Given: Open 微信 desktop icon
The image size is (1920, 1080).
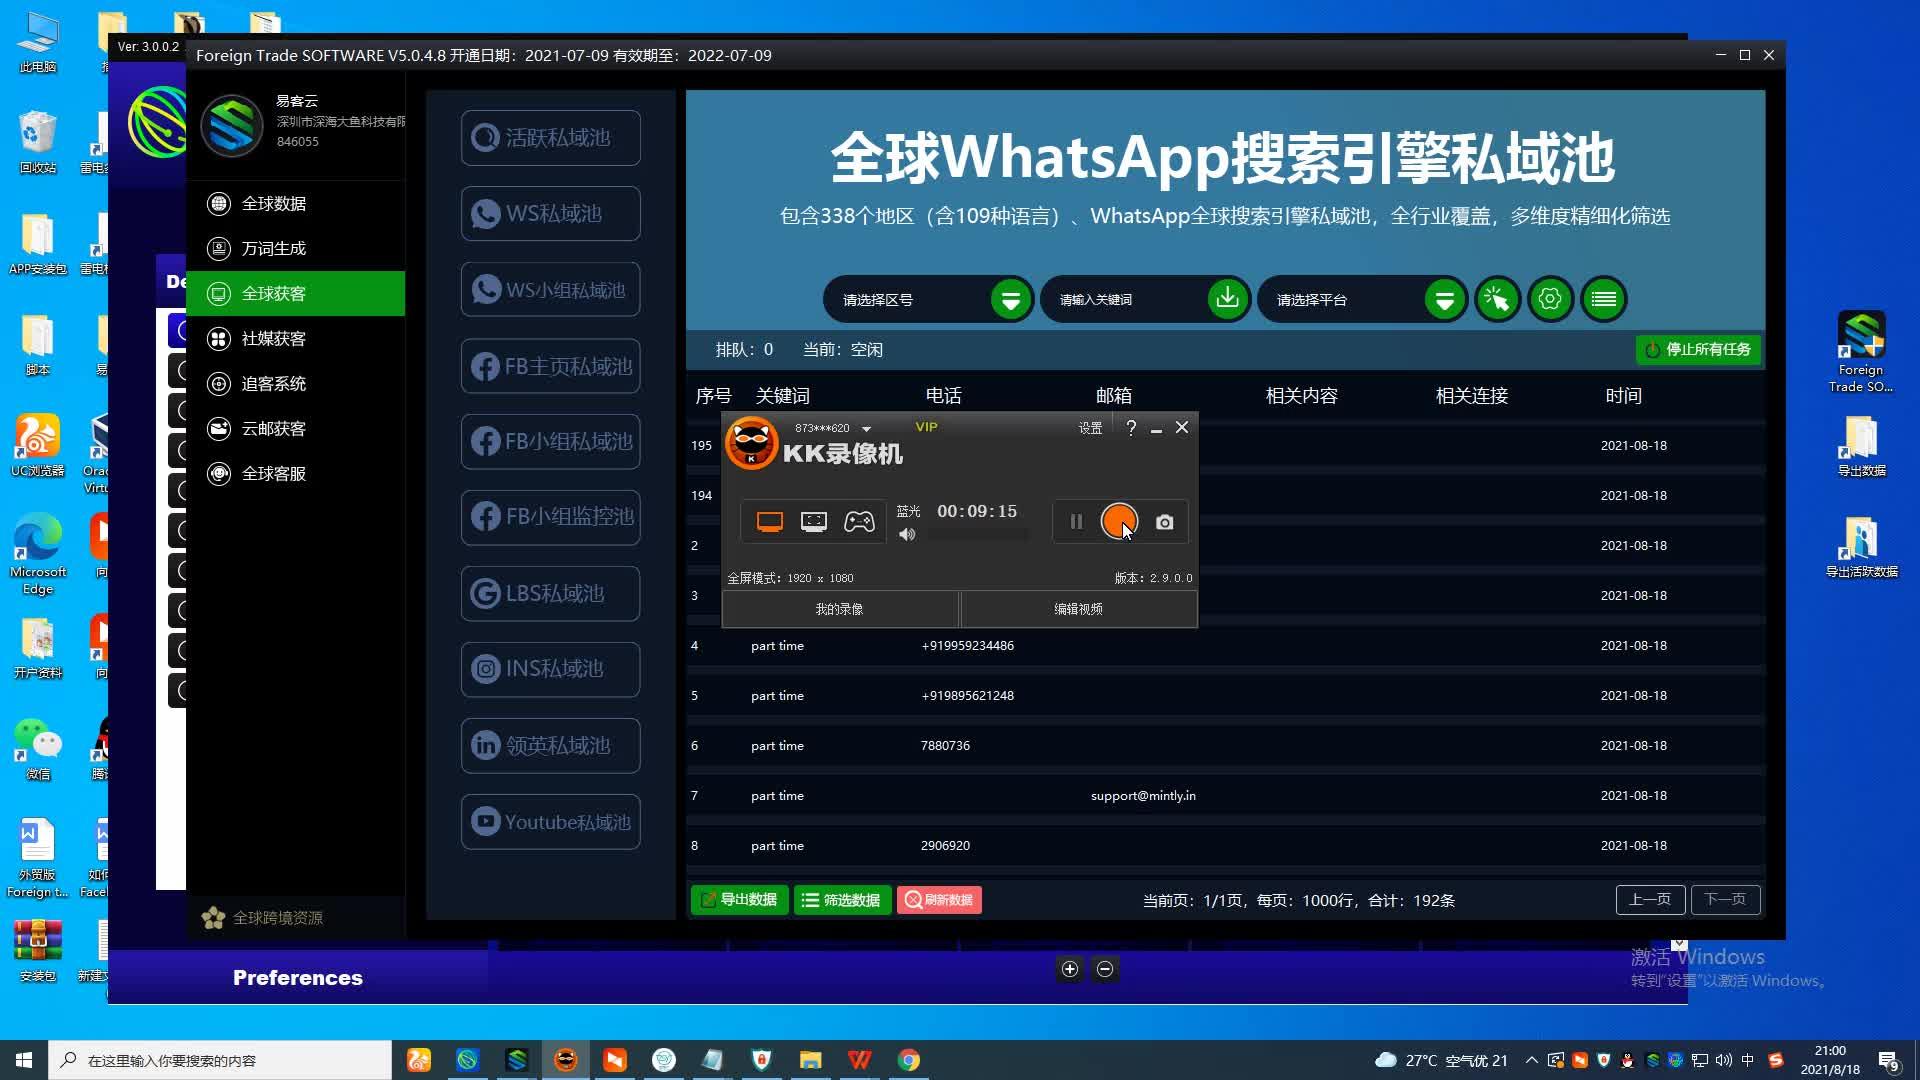Looking at the screenshot, I should click(38, 750).
